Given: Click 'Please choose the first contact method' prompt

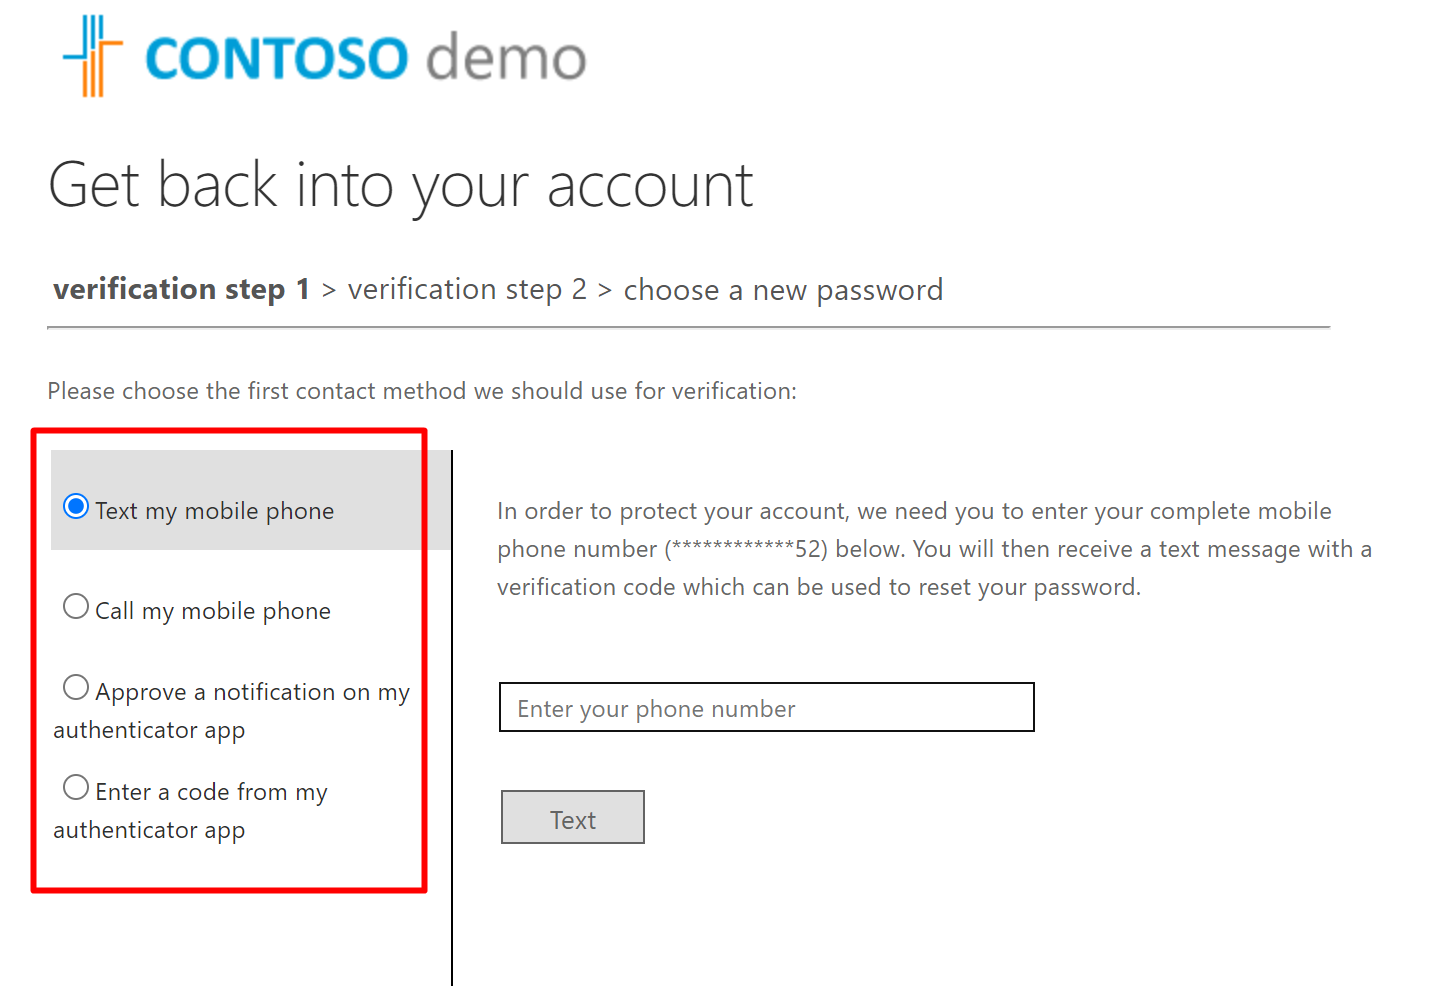Looking at the screenshot, I should tap(421, 391).
